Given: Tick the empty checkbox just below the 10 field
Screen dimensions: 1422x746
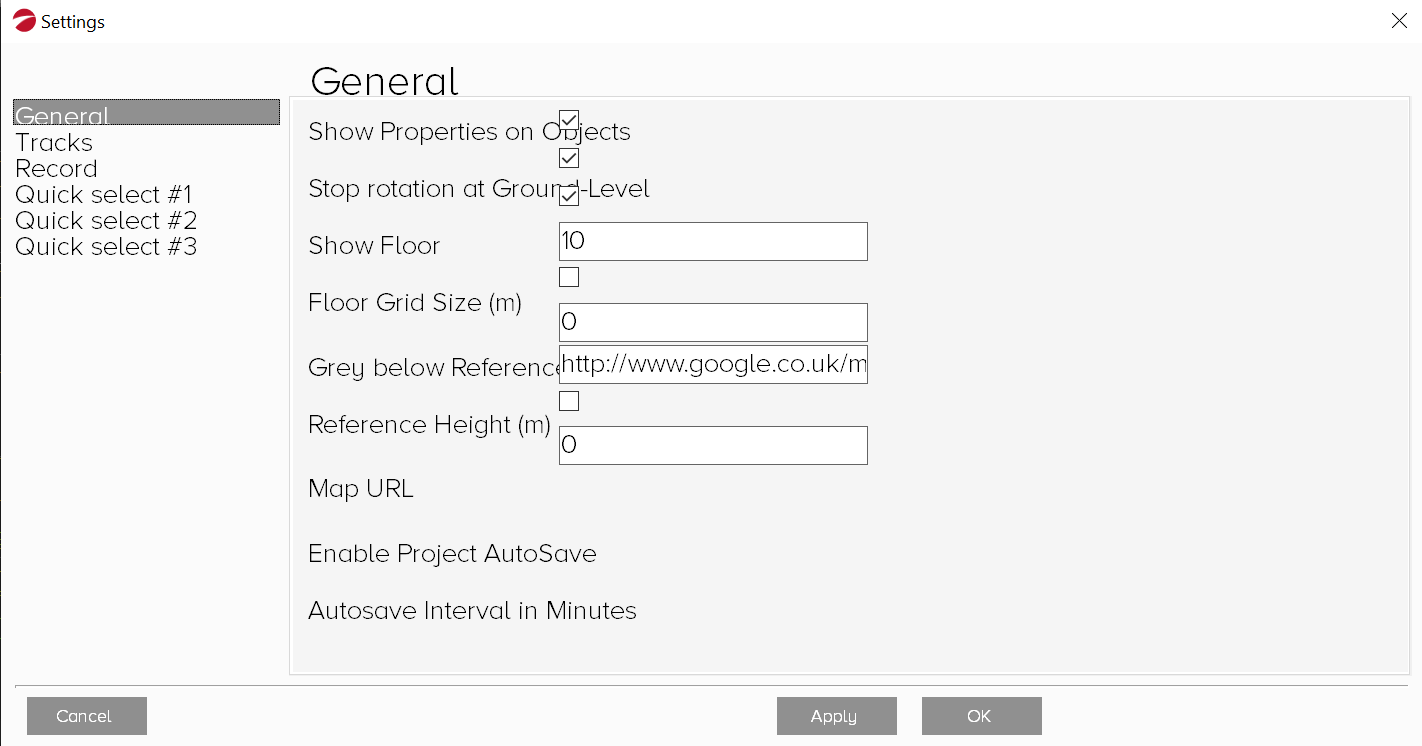Looking at the screenshot, I should coord(569,277).
